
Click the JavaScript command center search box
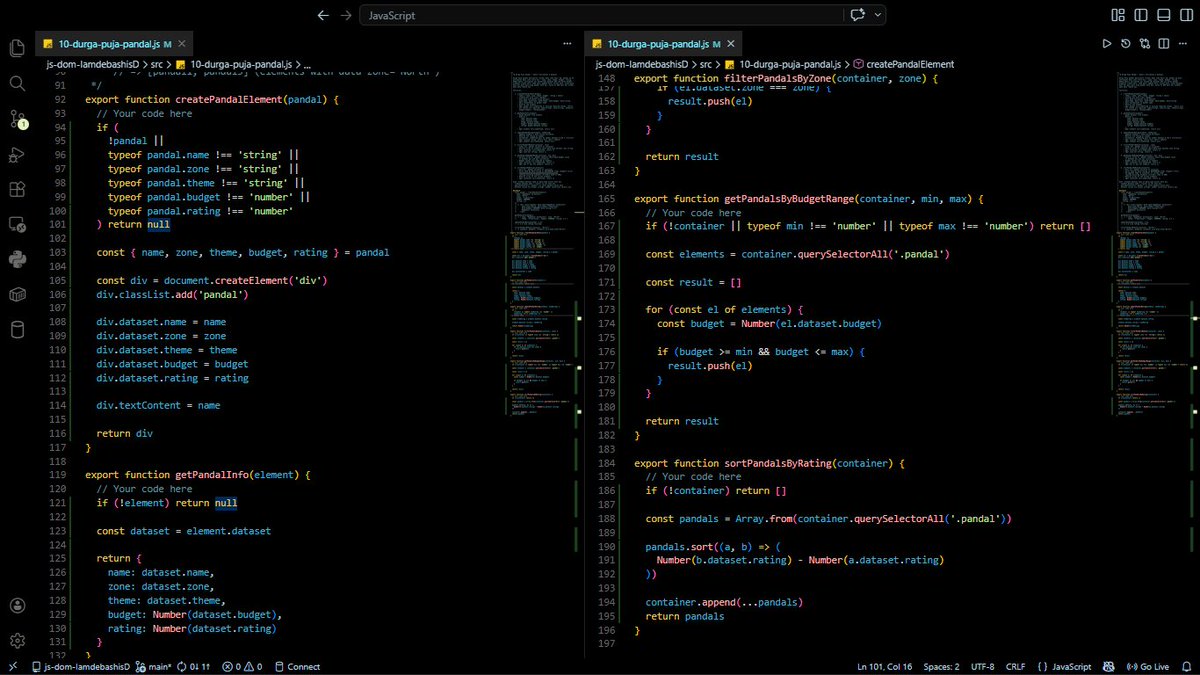coord(602,15)
